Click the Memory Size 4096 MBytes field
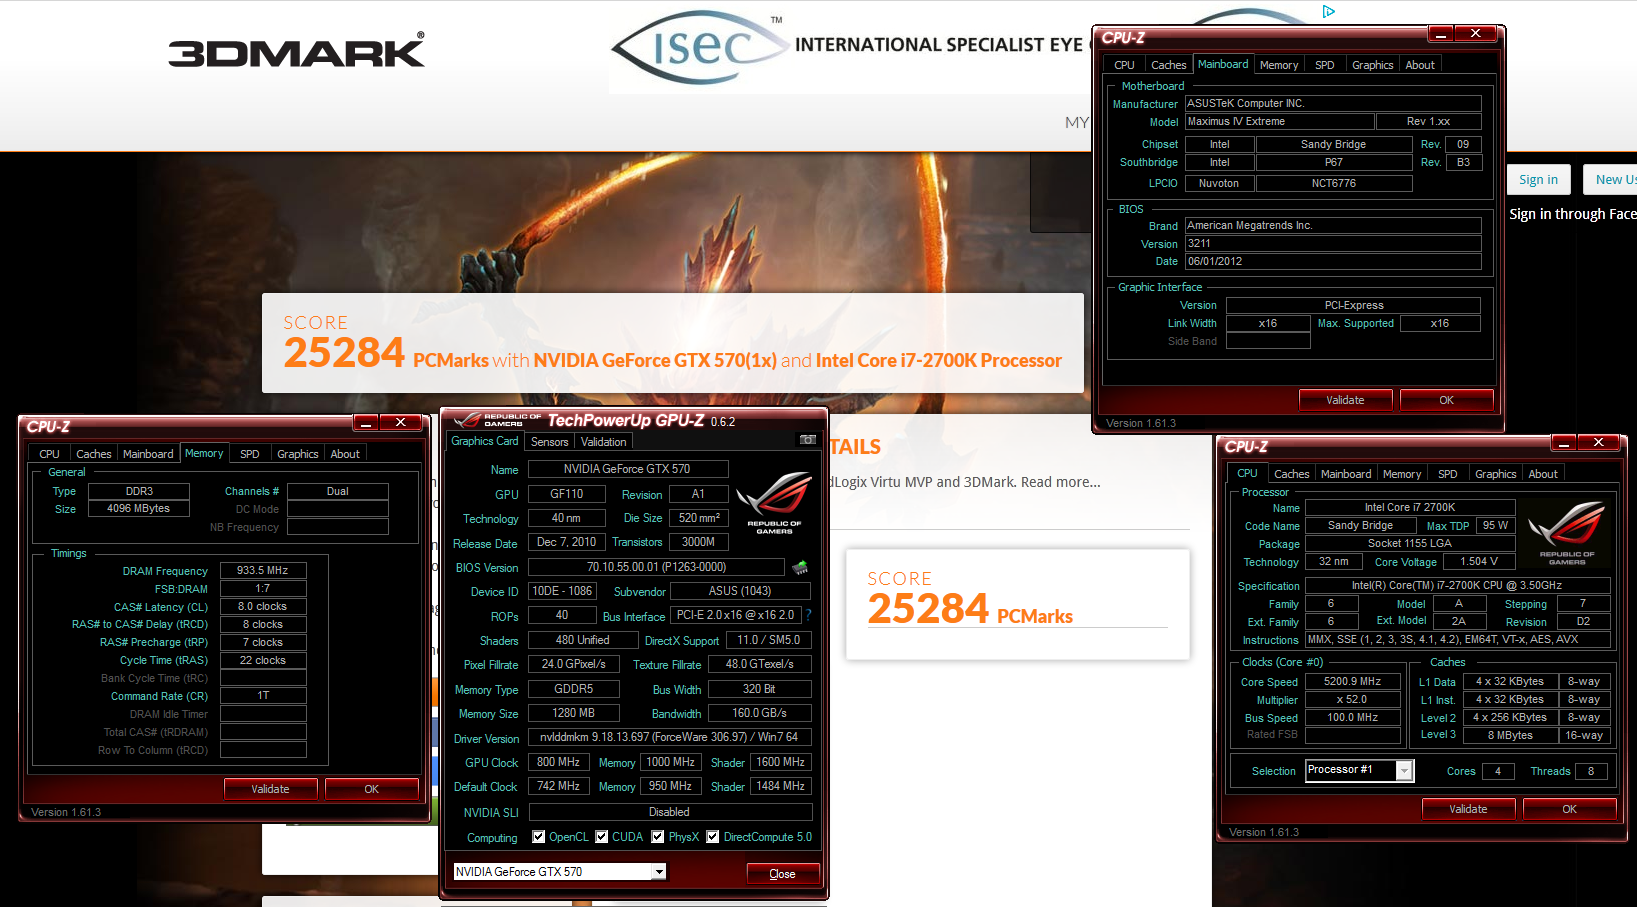 [139, 509]
